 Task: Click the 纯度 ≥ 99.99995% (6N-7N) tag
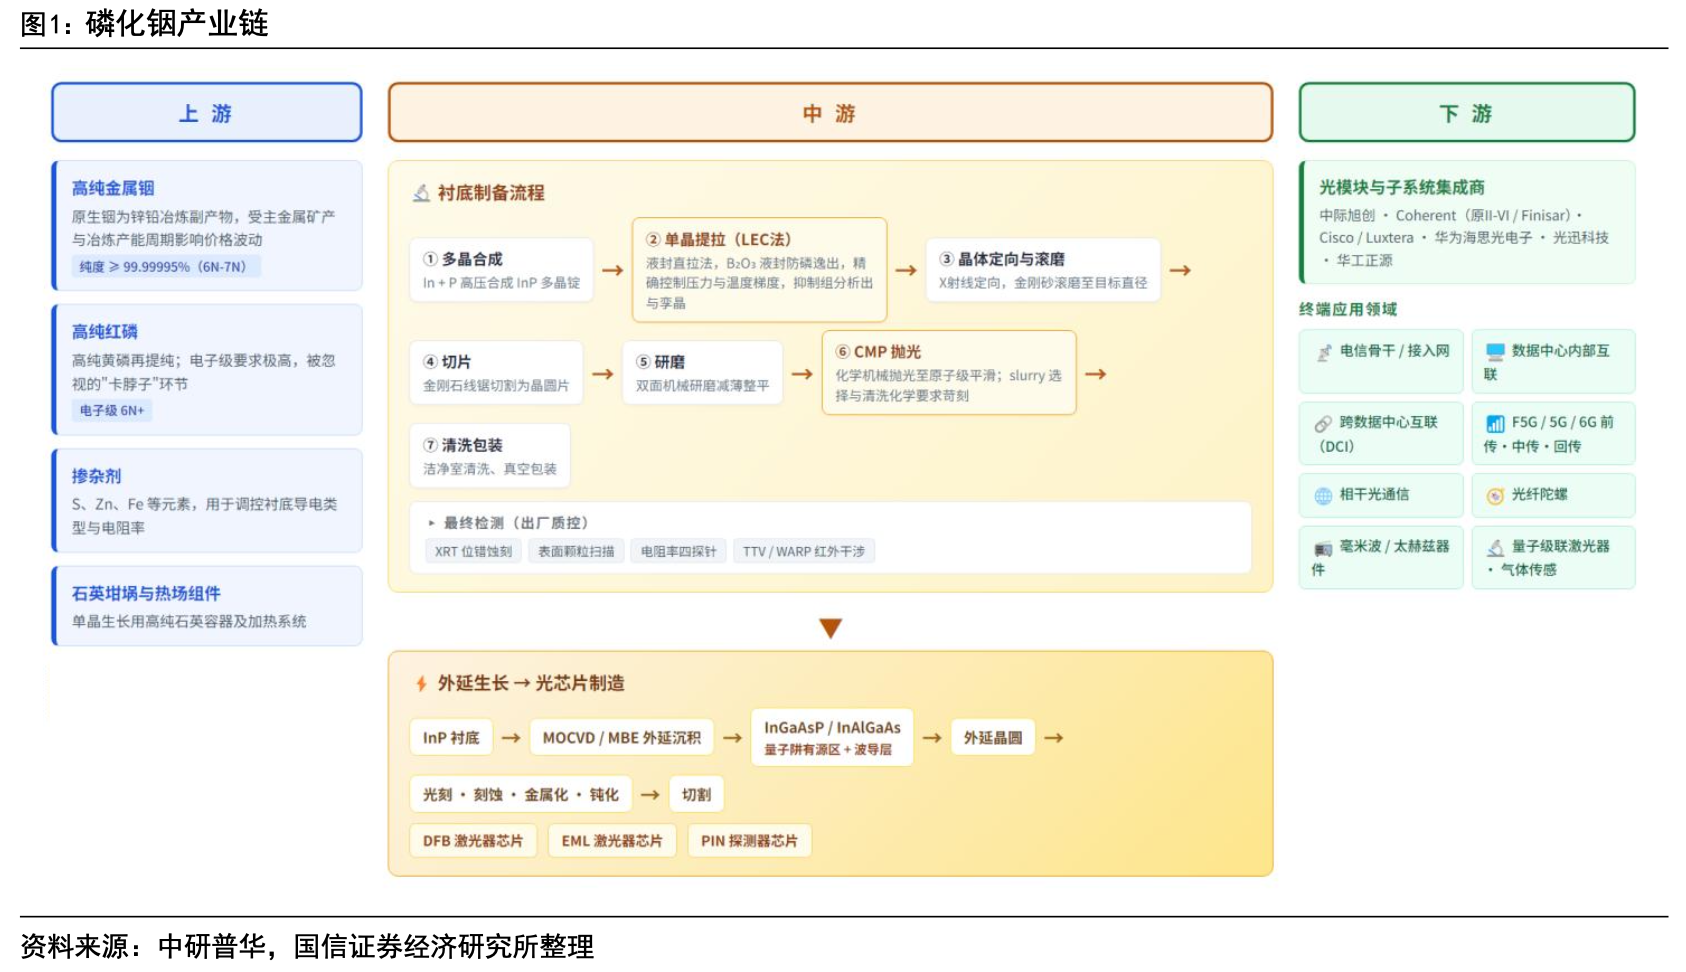(x=166, y=267)
